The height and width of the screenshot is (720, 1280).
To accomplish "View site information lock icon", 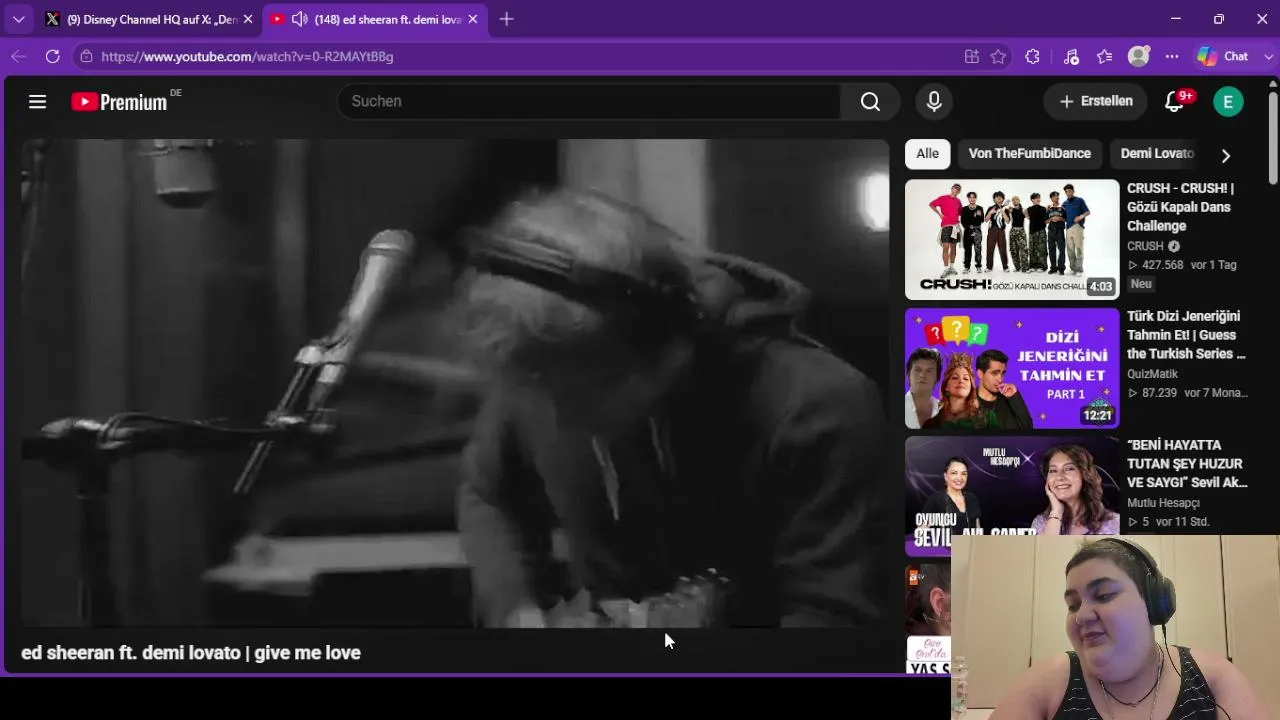I will pos(87,57).
